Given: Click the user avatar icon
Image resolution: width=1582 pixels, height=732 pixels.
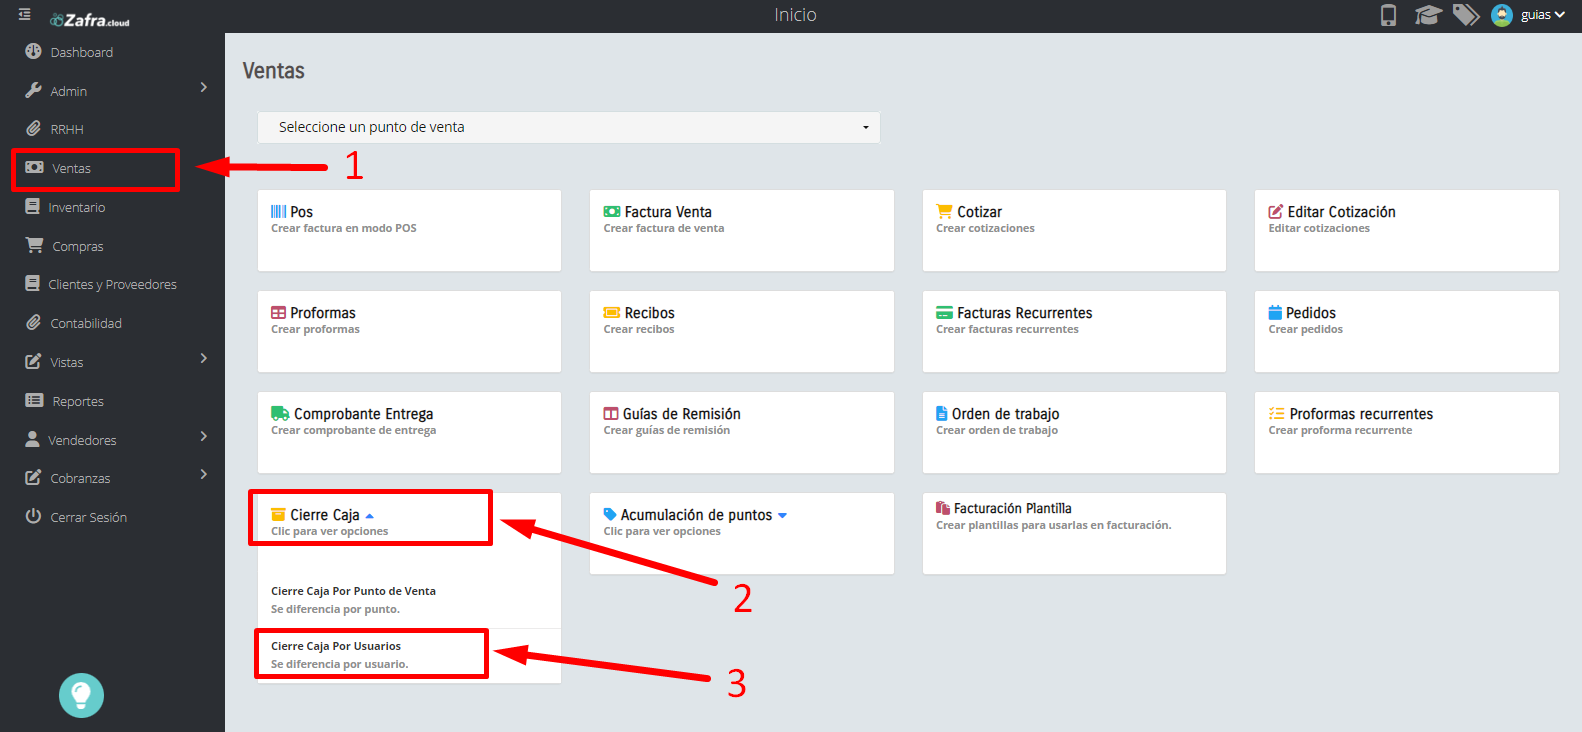Looking at the screenshot, I should (x=1502, y=15).
